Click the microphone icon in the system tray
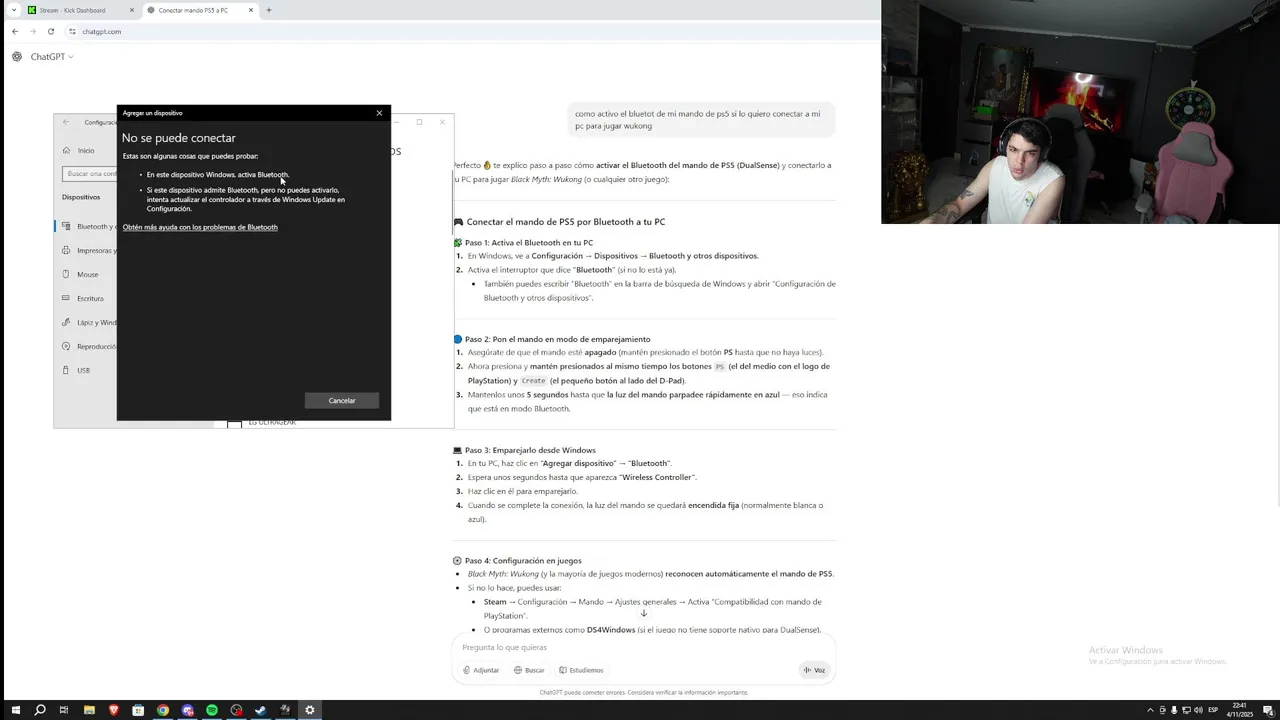This screenshot has height=720, width=1280. 1174,710
